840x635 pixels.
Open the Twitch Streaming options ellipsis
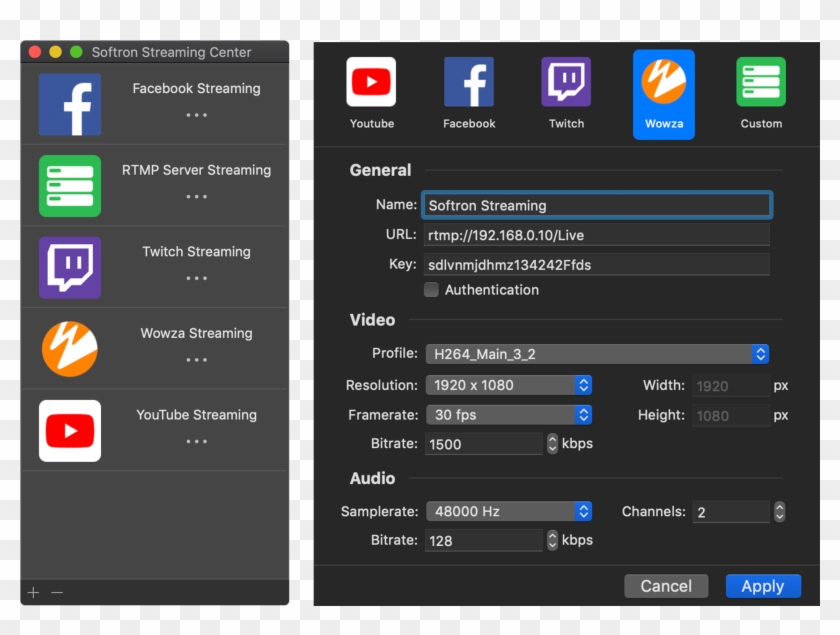pos(196,278)
